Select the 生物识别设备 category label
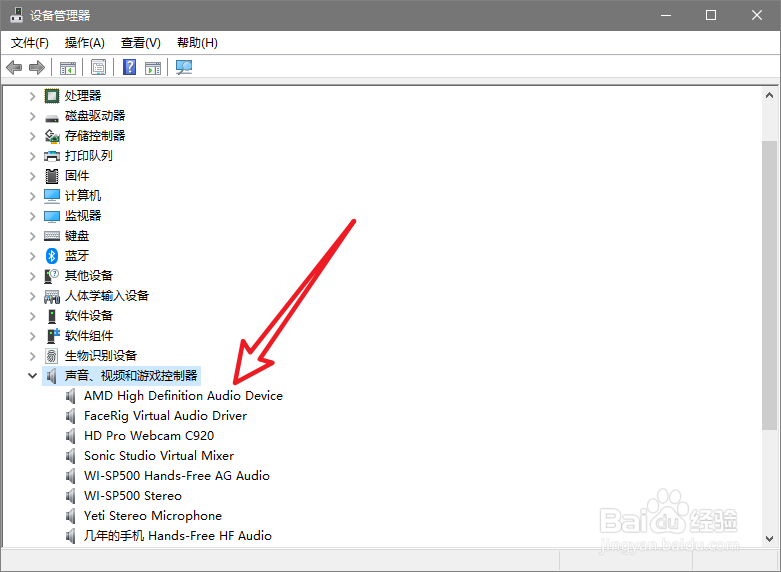Viewport: 781px width, 572px height. [101, 356]
